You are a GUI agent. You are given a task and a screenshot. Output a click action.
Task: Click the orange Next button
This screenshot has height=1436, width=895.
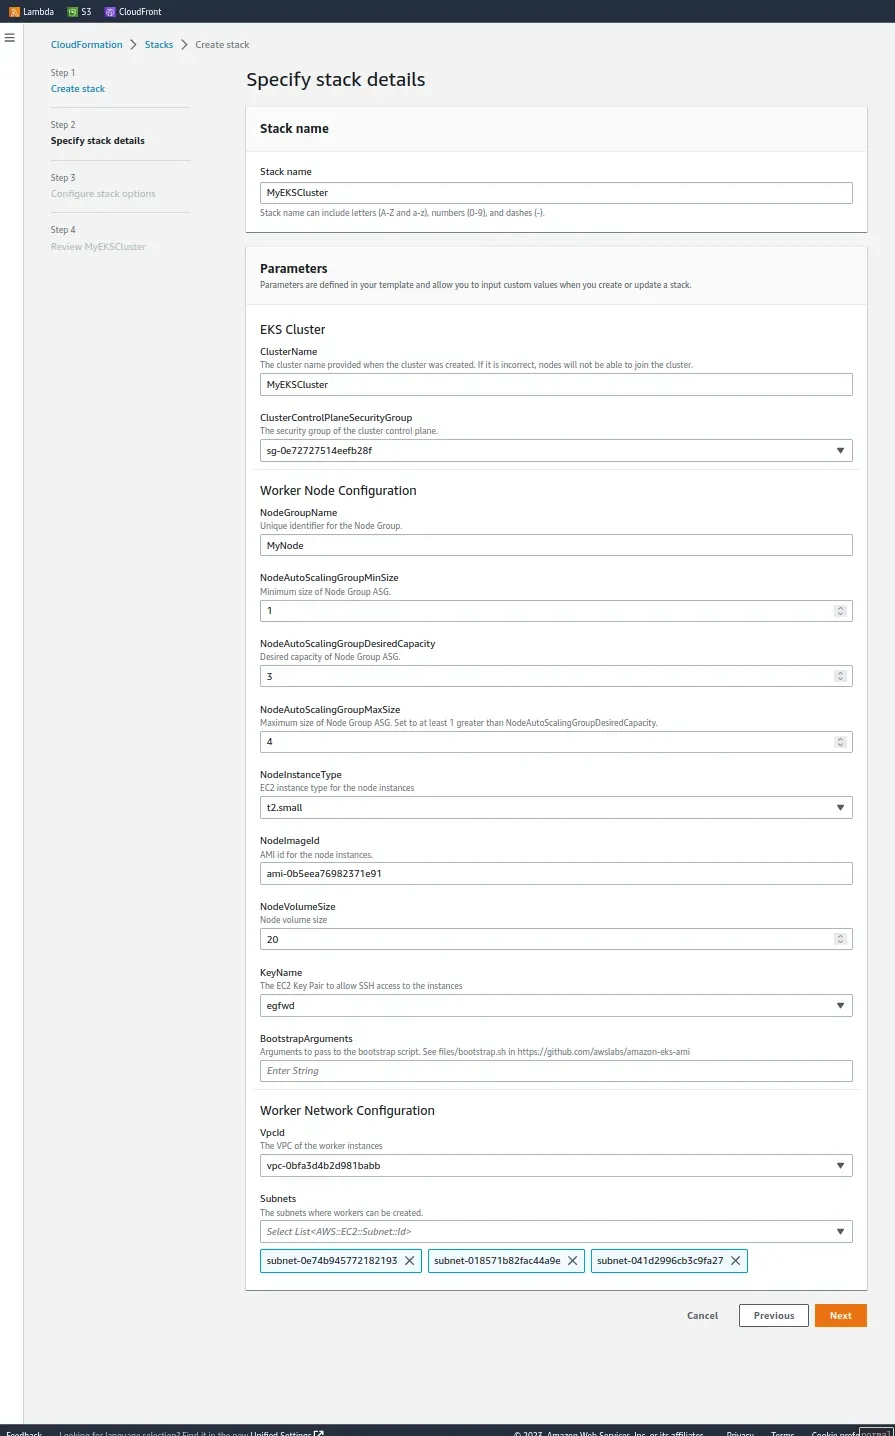tap(840, 1316)
